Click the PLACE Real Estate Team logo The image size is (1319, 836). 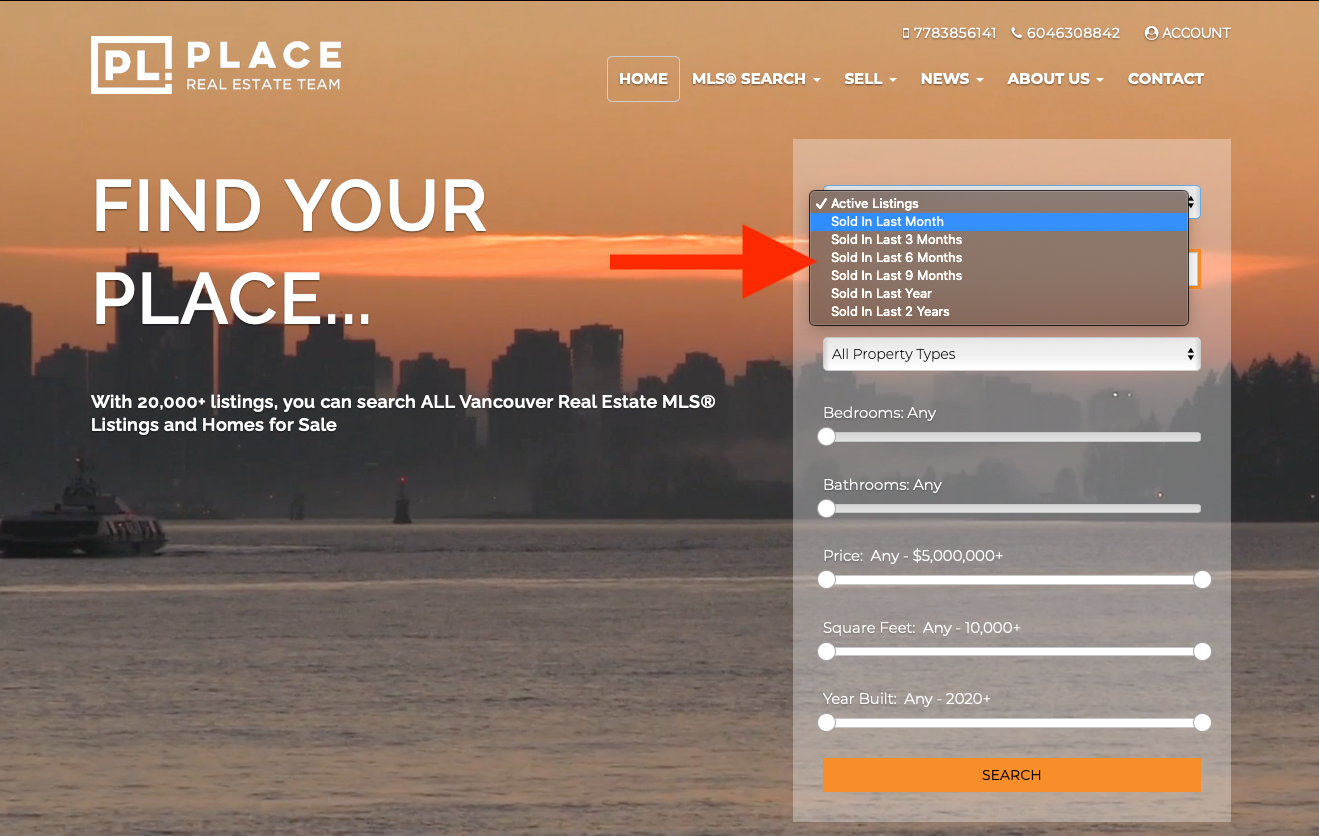click(216, 65)
